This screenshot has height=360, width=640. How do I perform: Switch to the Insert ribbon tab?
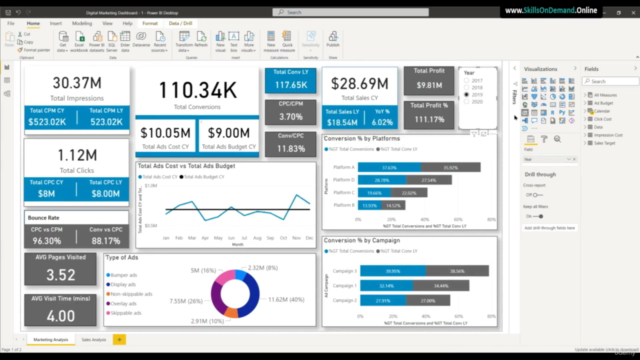click(x=56, y=23)
